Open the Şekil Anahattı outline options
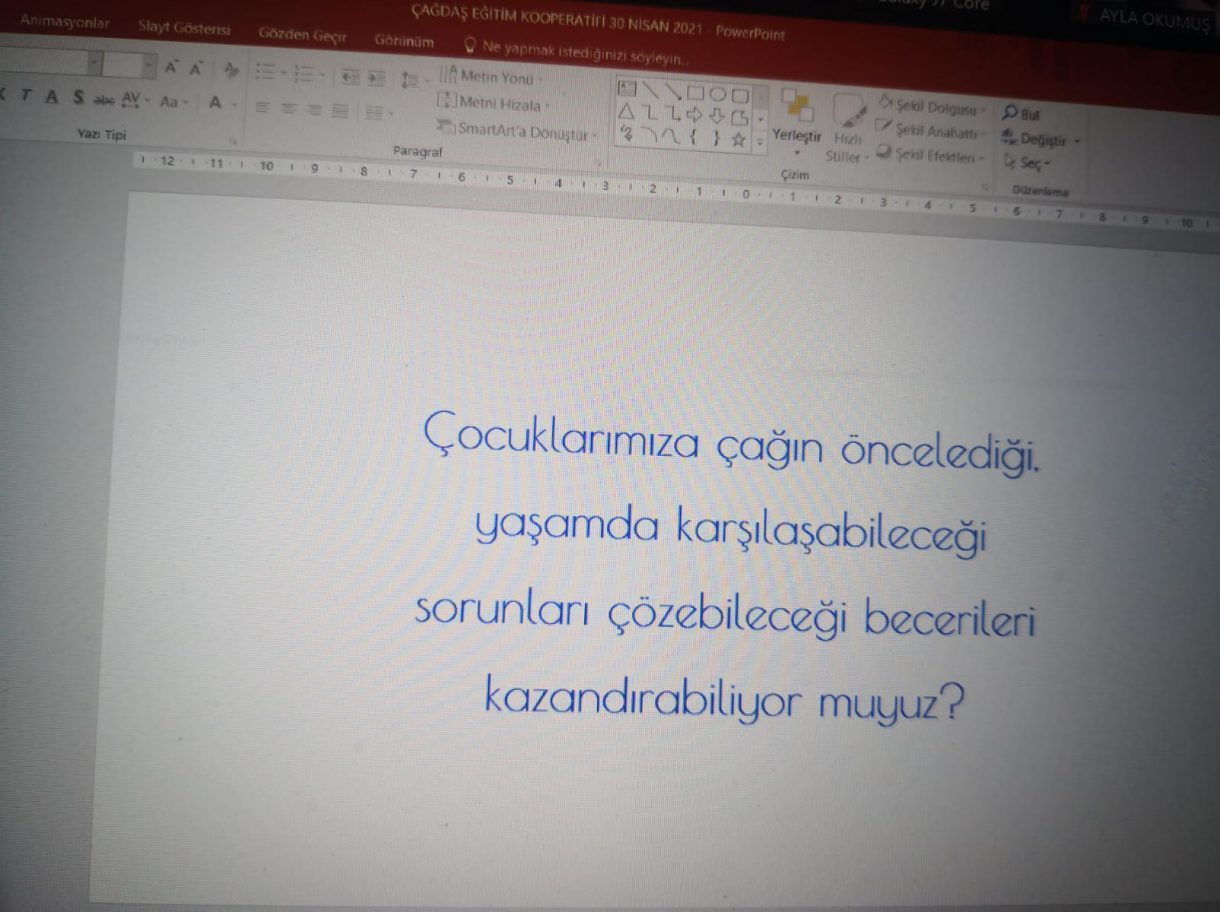This screenshot has height=912, width=1220. coord(929,130)
